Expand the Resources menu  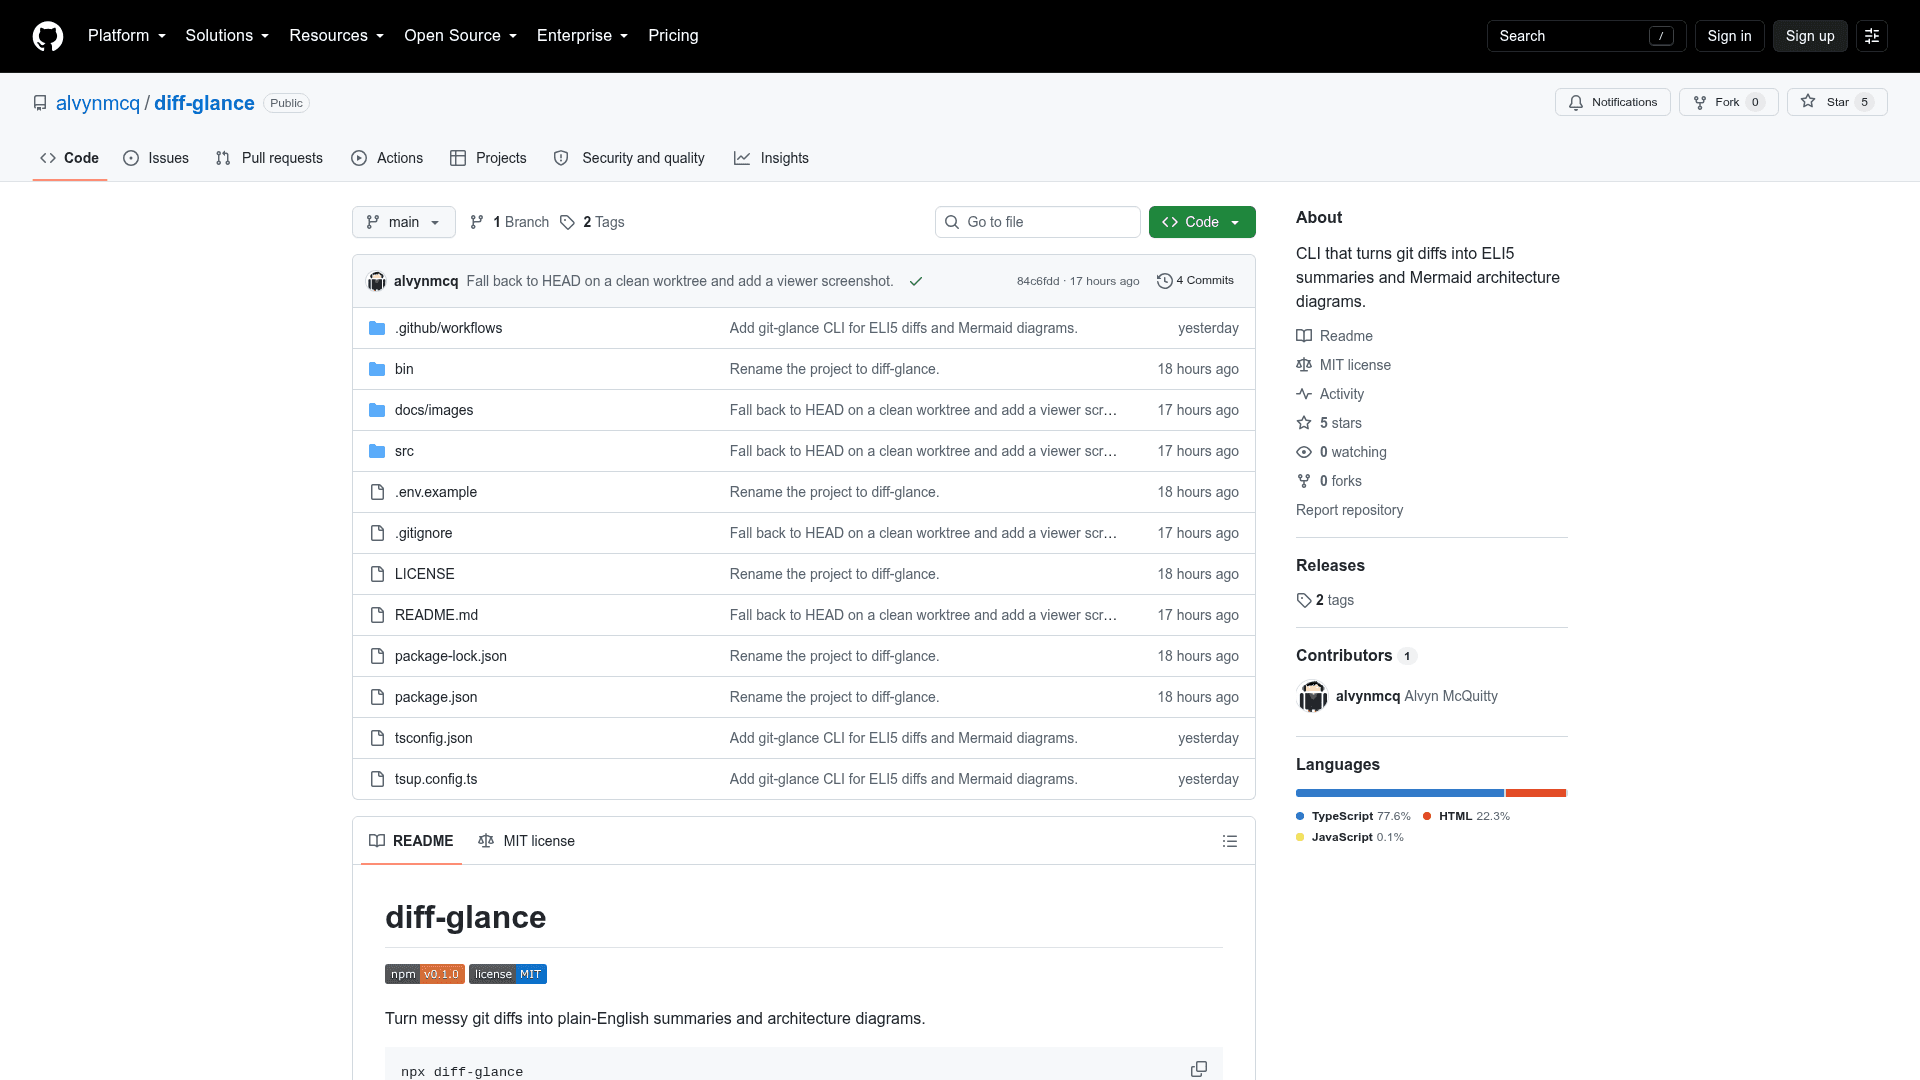point(337,36)
